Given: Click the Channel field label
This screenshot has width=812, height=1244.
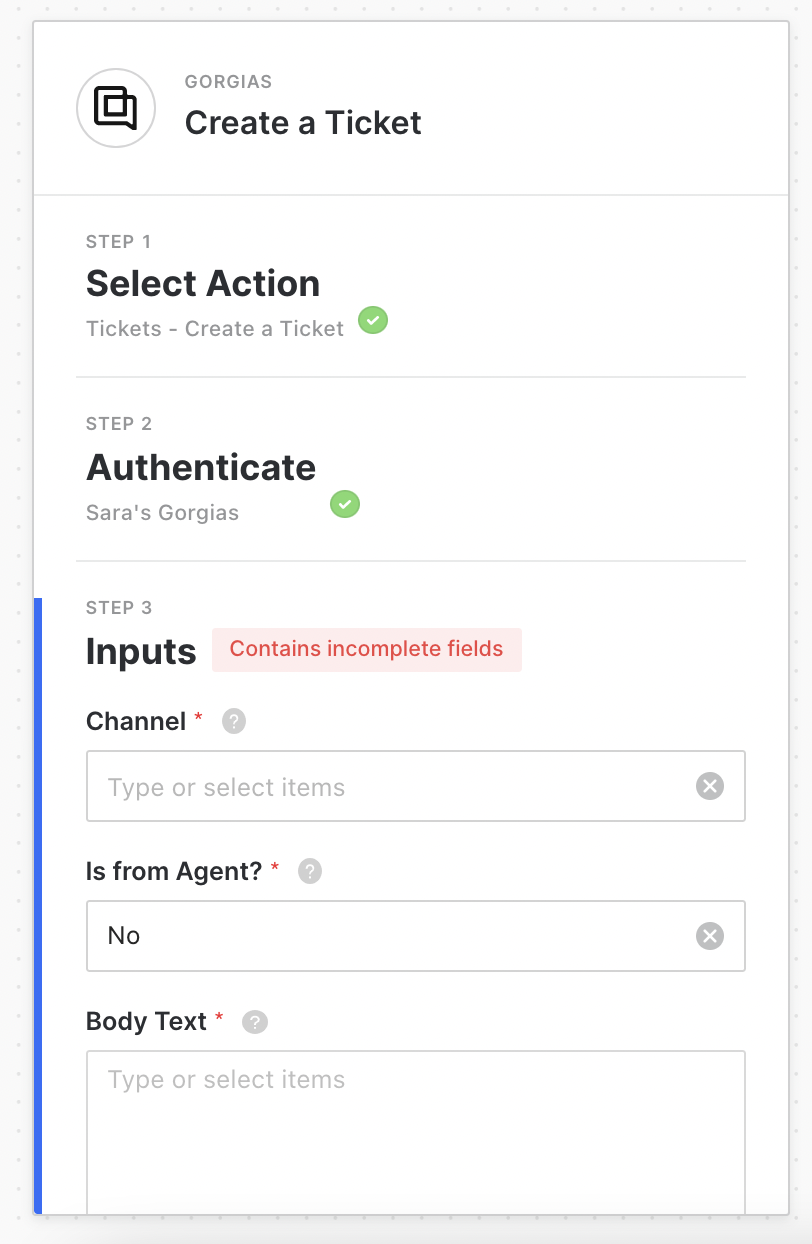Looking at the screenshot, I should click(x=136, y=721).
